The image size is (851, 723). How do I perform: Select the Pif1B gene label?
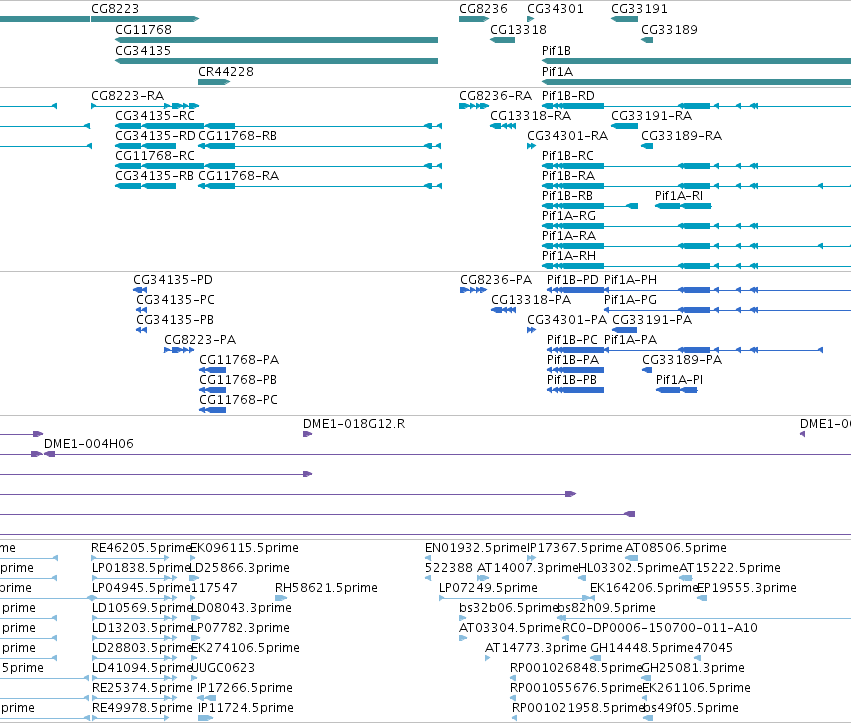(556, 51)
